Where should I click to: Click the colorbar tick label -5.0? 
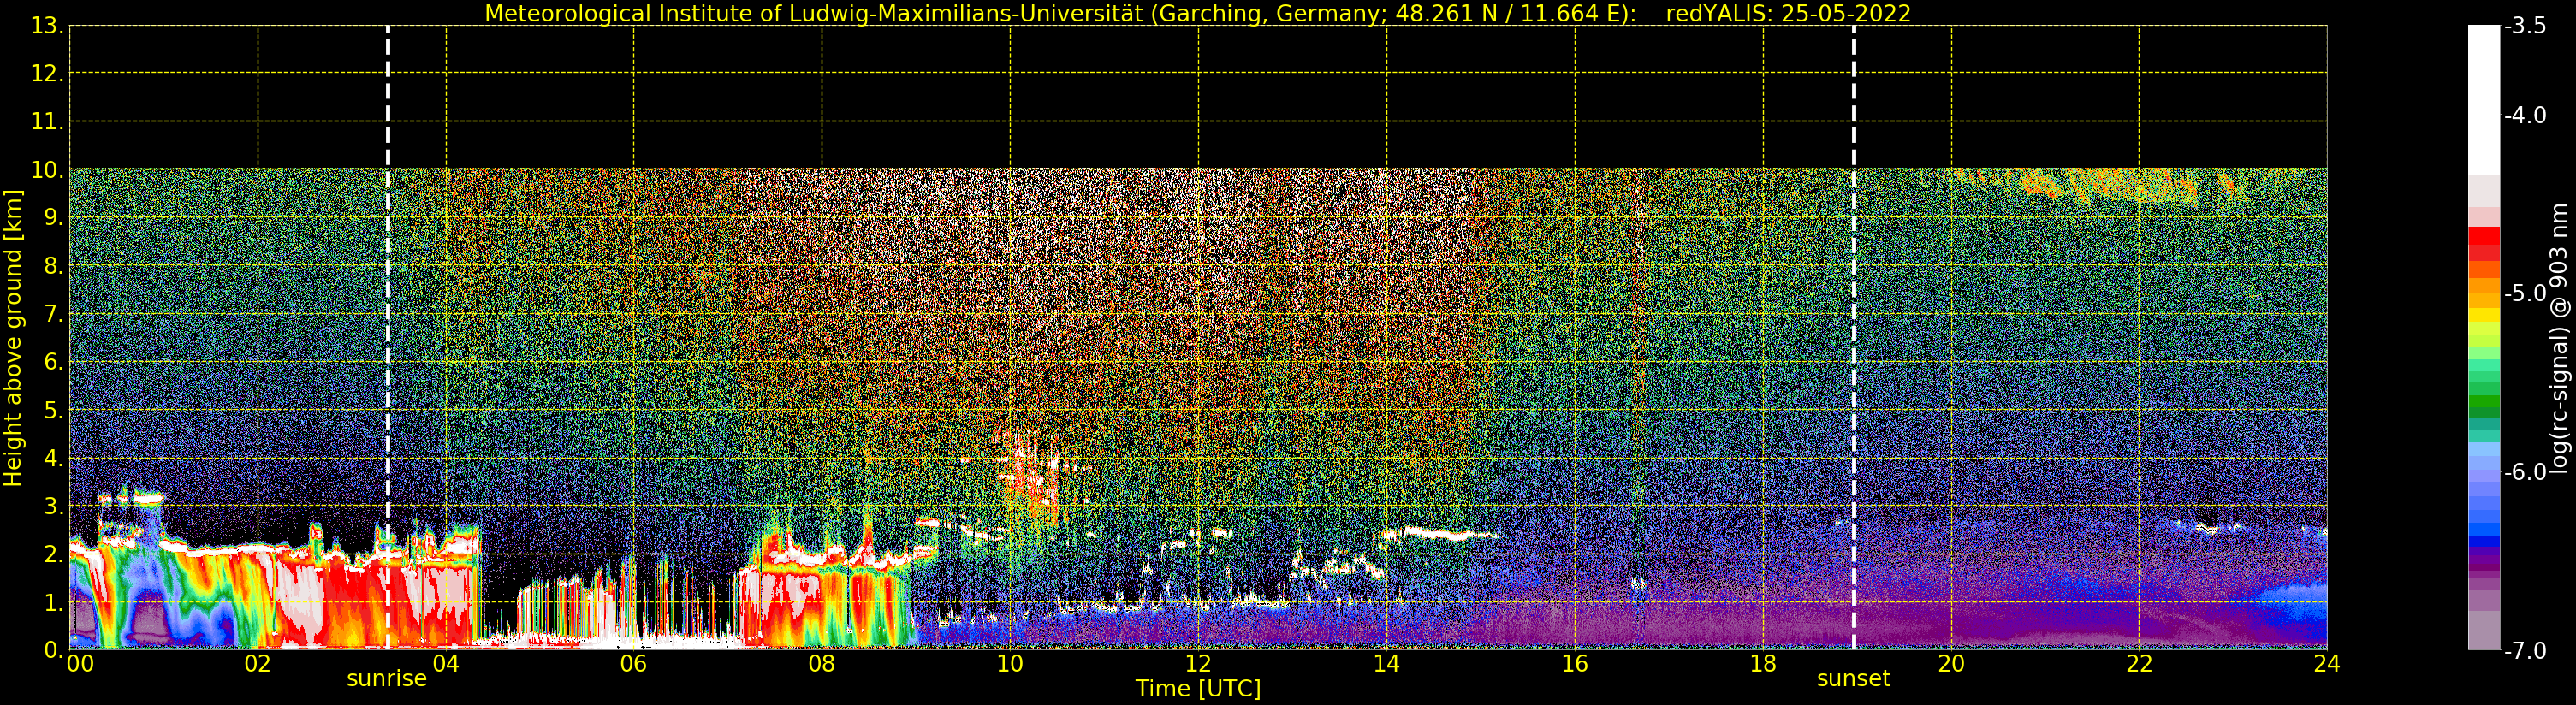(2525, 294)
